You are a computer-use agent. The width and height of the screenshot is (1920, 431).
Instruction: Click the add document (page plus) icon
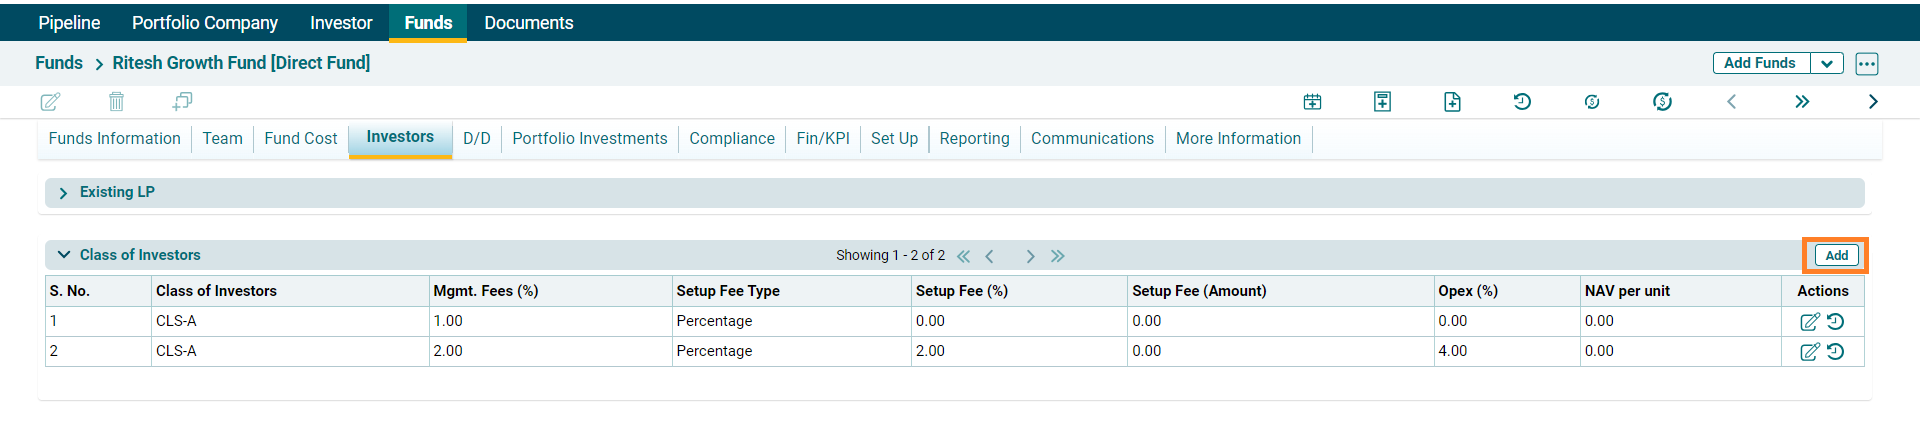click(x=1452, y=102)
